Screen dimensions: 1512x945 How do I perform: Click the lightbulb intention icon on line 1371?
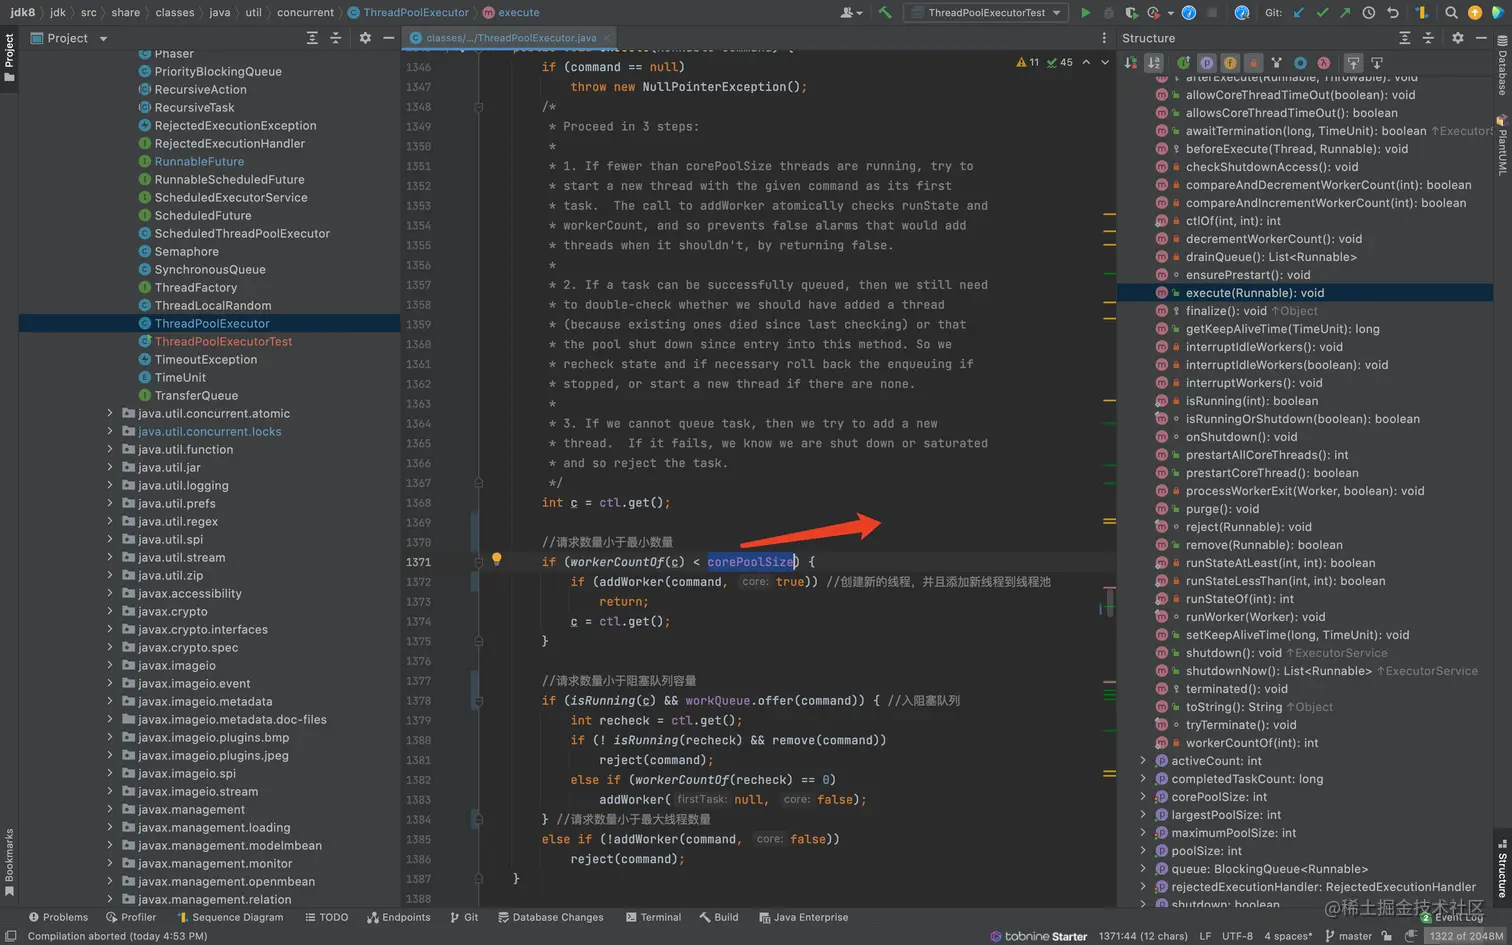coord(496,560)
